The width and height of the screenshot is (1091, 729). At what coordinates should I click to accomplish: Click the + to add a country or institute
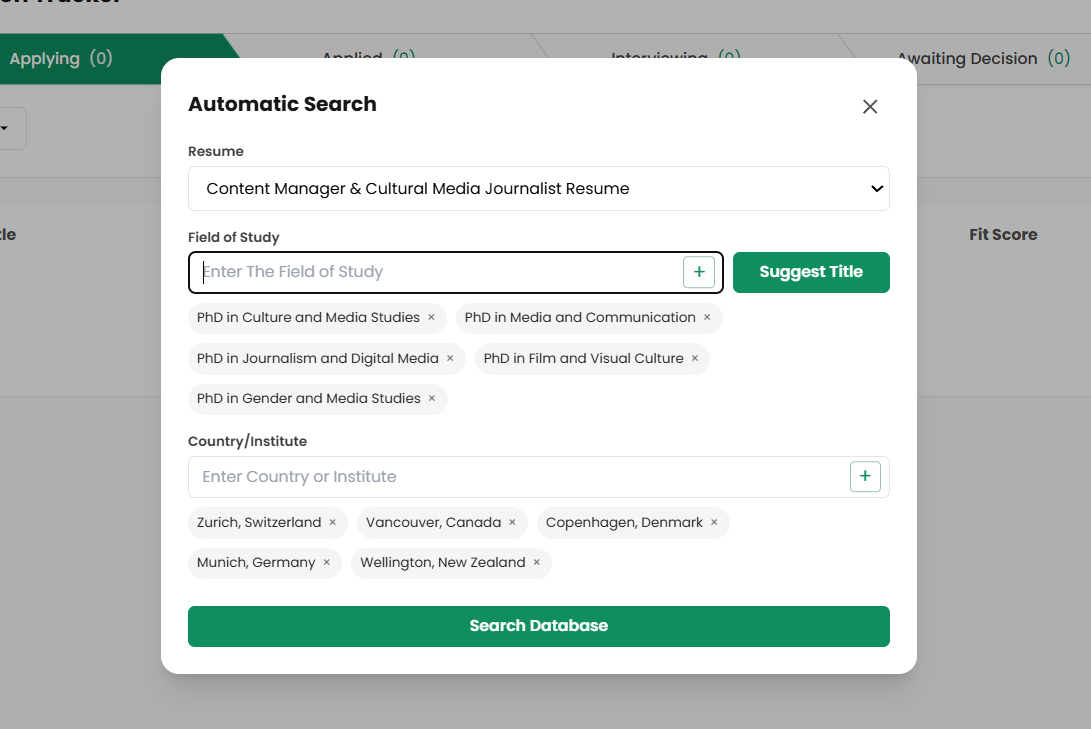pyautogui.click(x=865, y=476)
